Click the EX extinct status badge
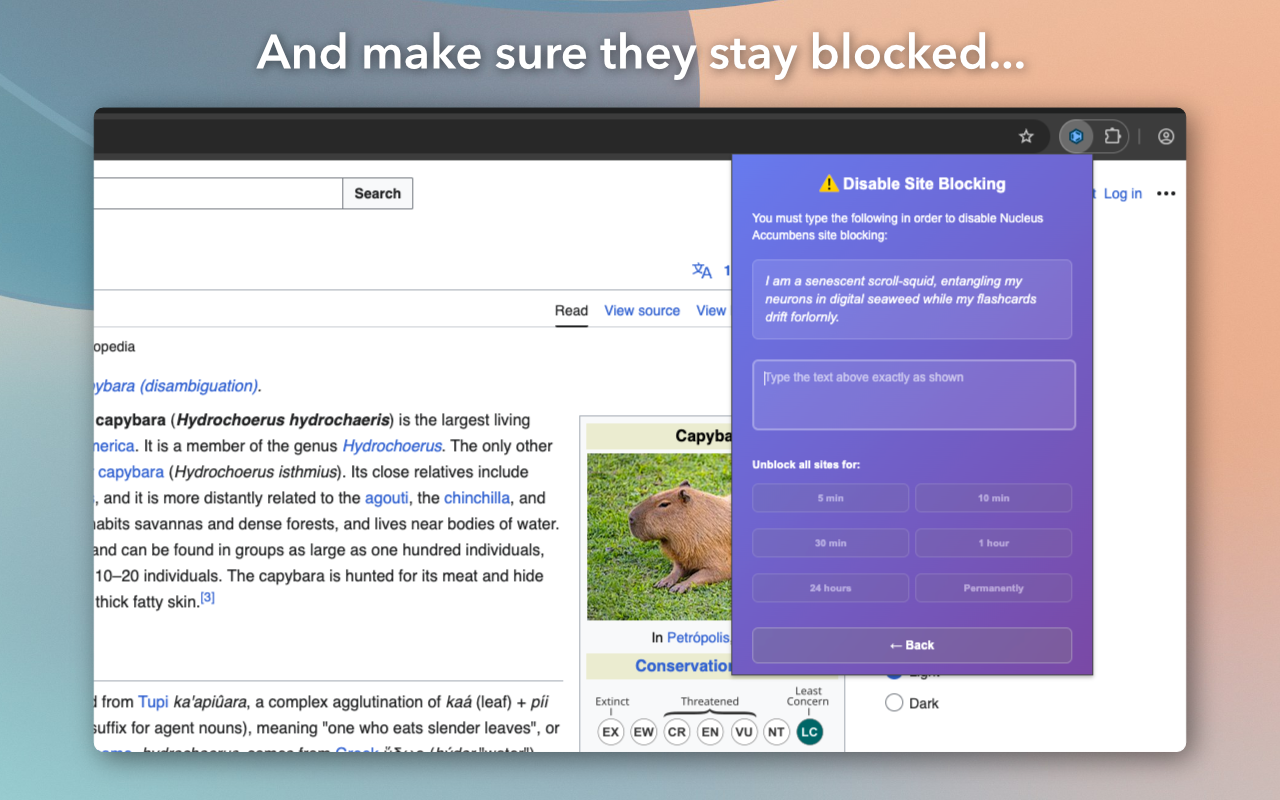Screen dimensions: 1280x800 (611, 732)
